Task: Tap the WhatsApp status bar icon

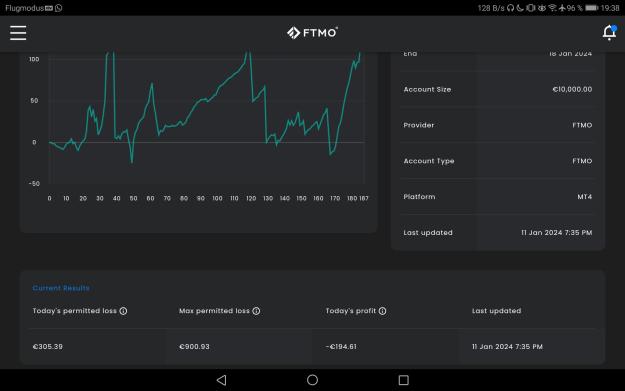Action: click(59, 8)
